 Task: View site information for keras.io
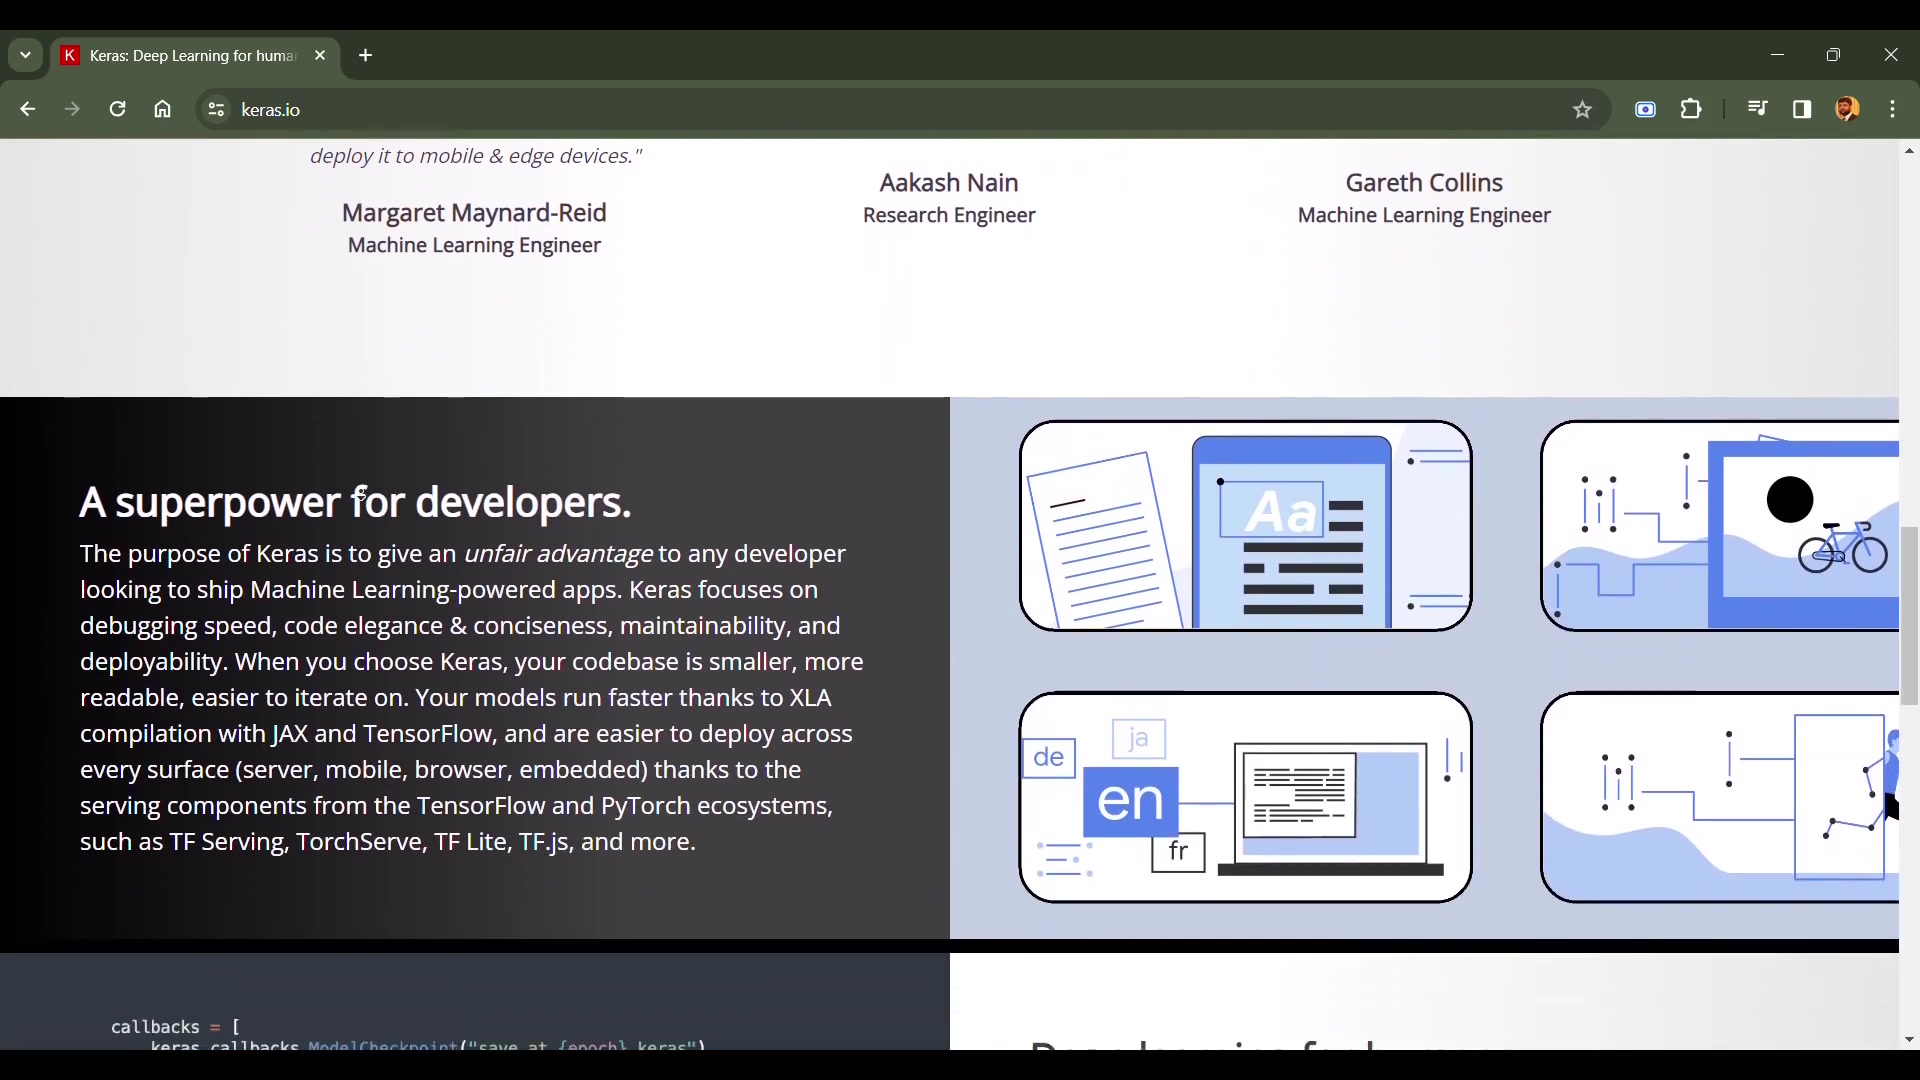[215, 109]
